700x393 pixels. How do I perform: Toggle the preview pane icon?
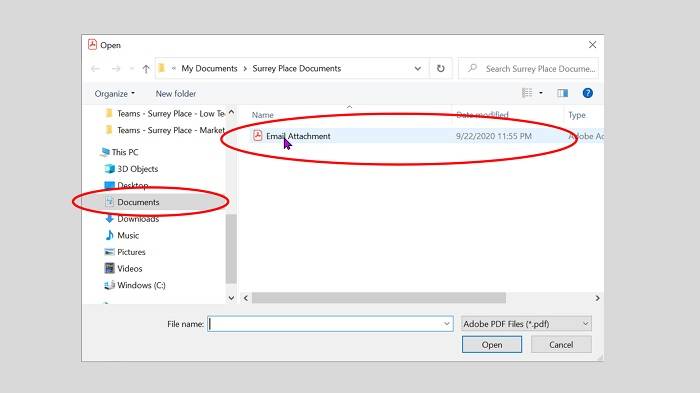click(562, 93)
